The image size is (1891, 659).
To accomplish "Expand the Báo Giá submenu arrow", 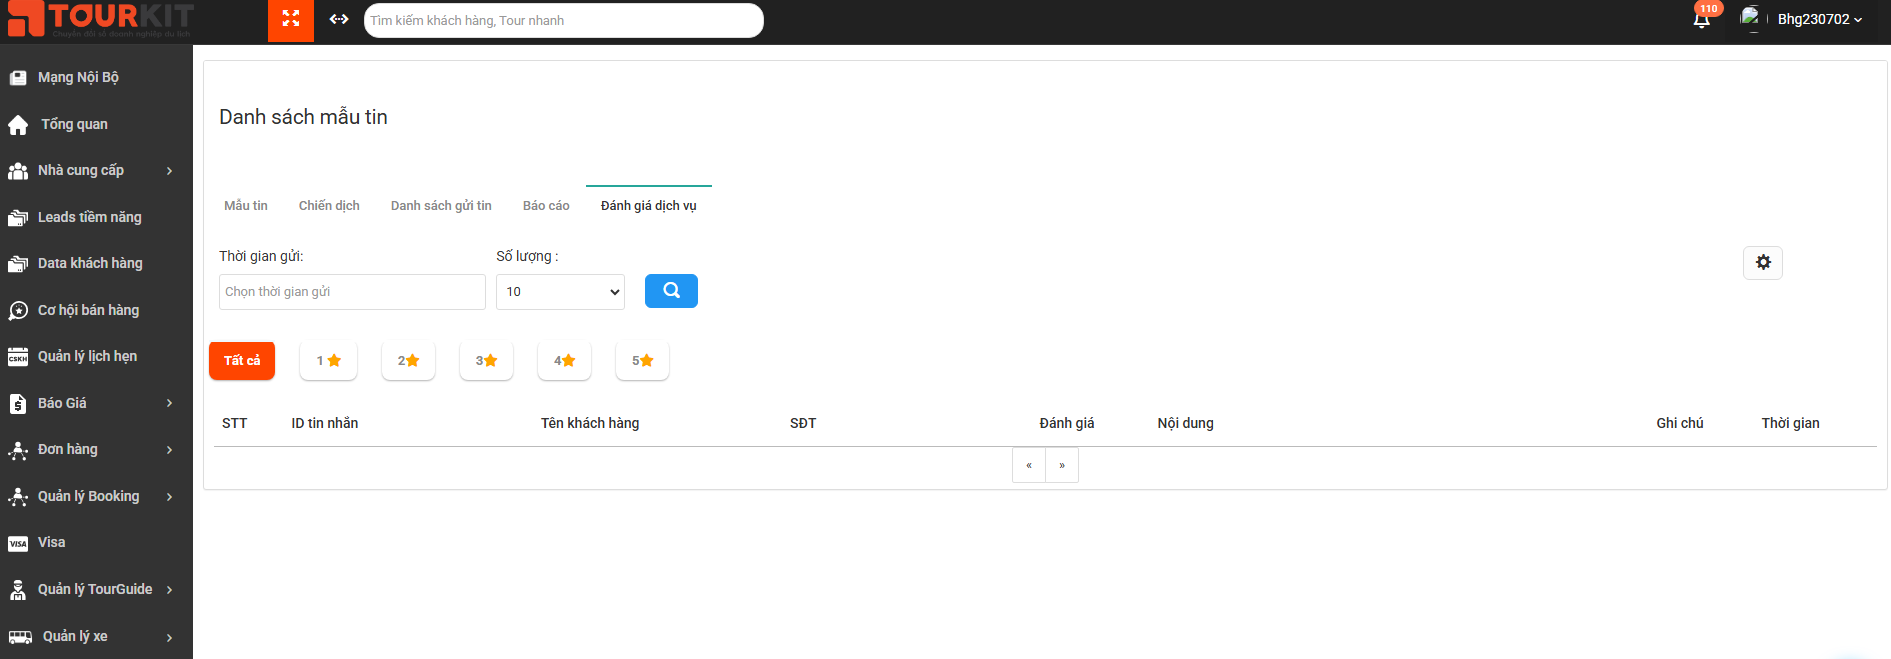I will [170, 403].
